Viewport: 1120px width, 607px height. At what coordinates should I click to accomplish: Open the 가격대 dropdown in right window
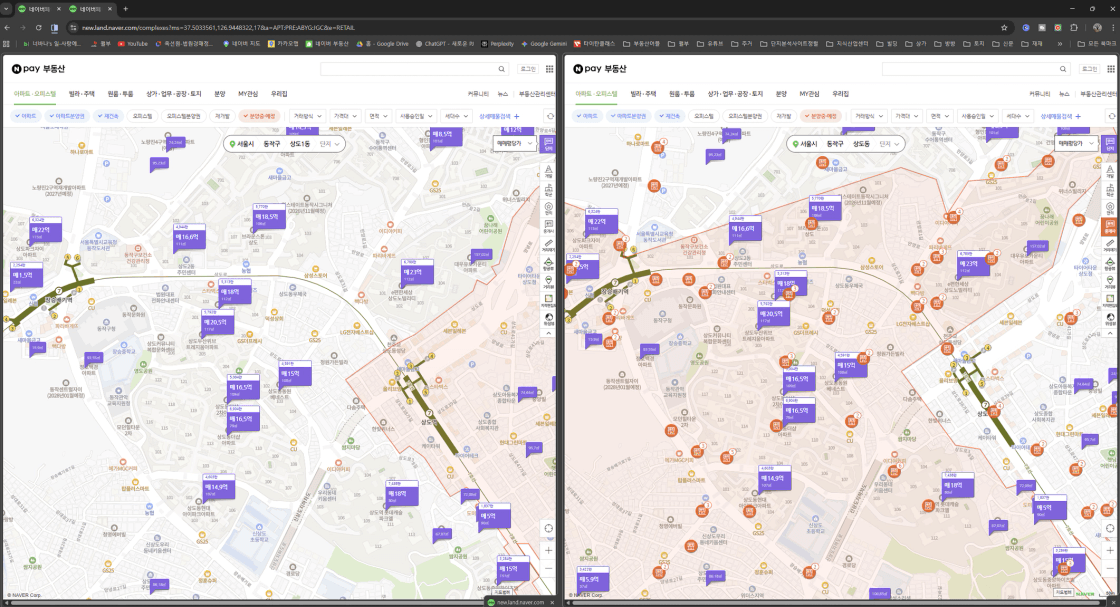908,116
